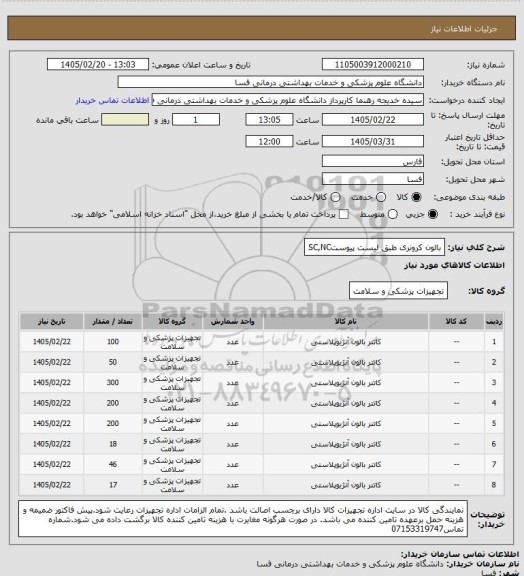Click the شماره نیاز field 1105003912000210

[373, 65]
